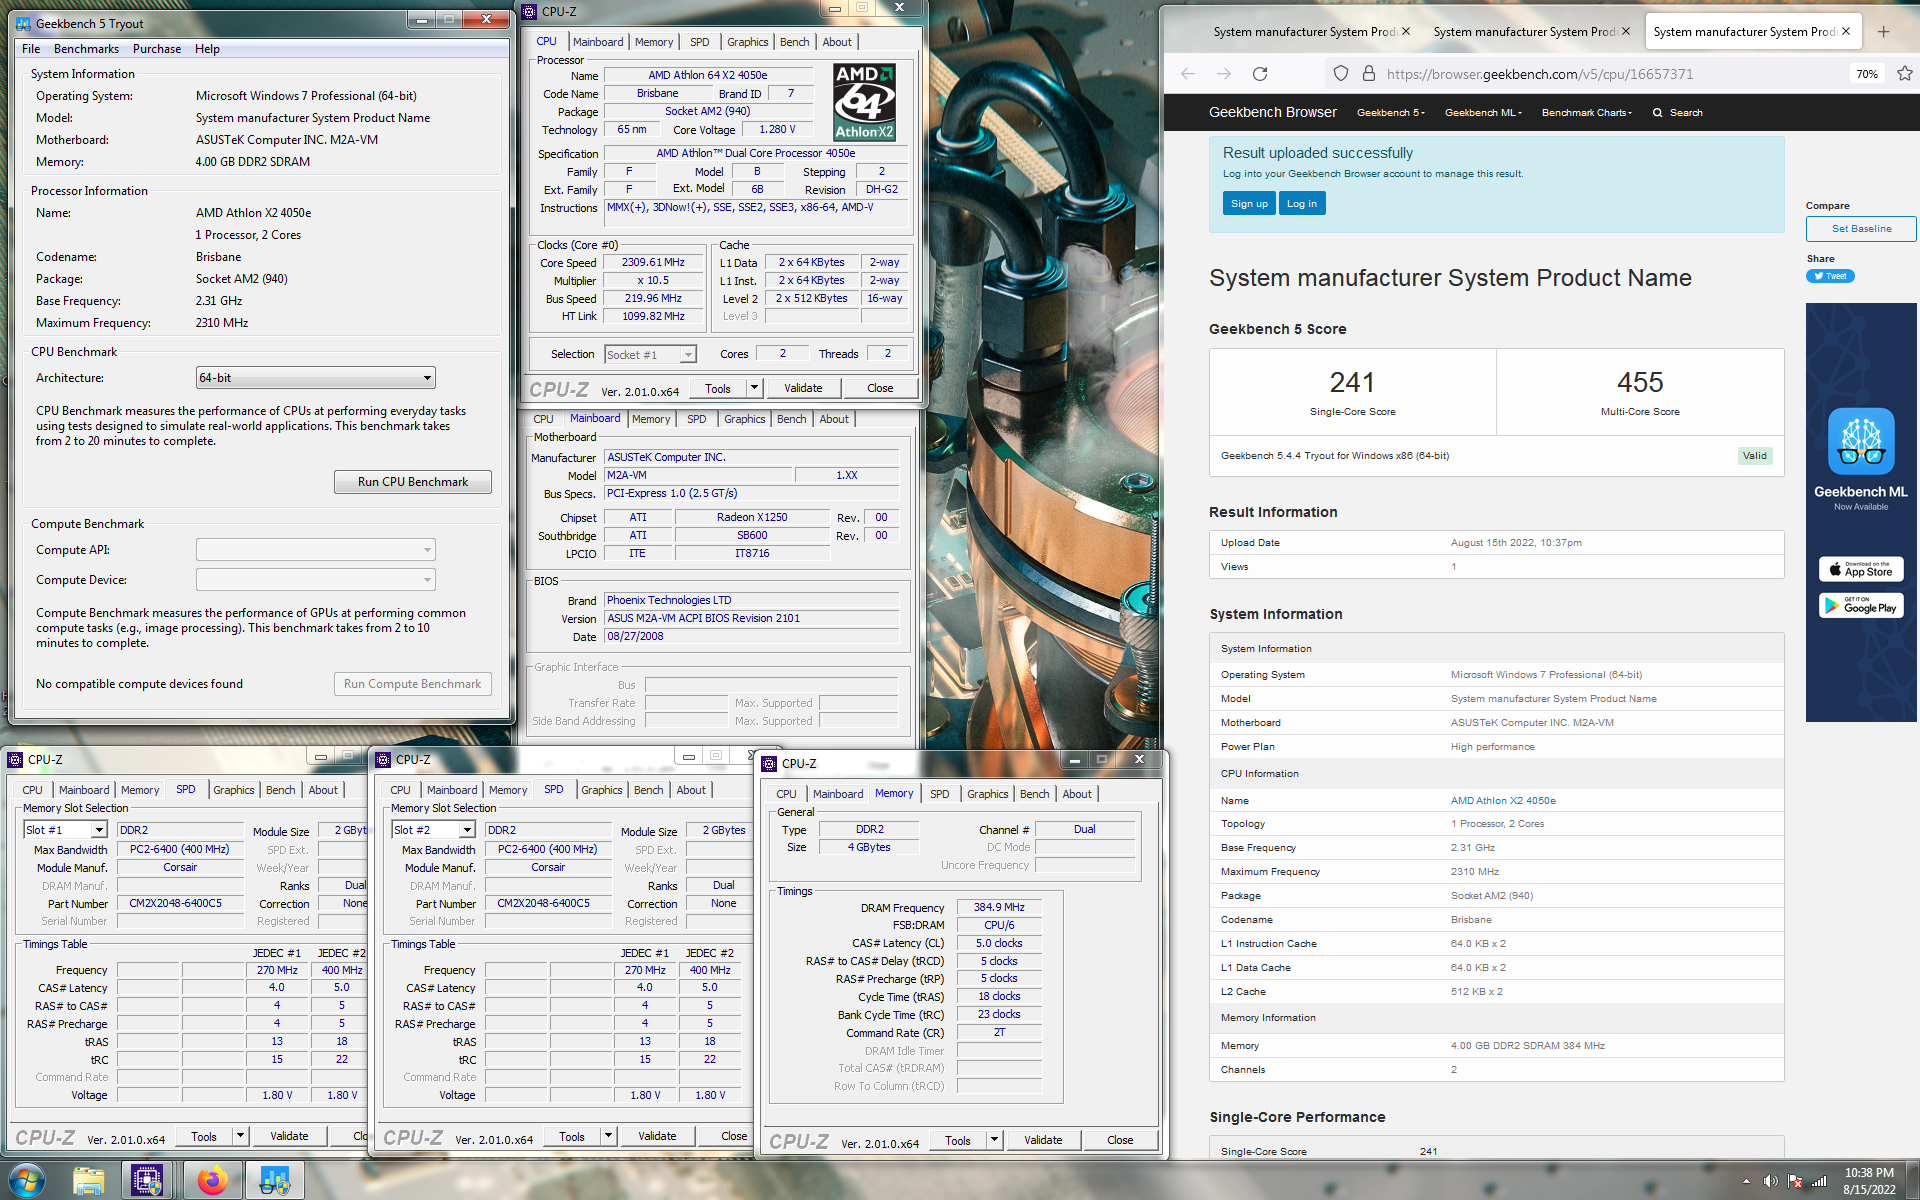The width and height of the screenshot is (1920, 1200).
Task: Go forward in Firefox
Action: pos(1224,74)
